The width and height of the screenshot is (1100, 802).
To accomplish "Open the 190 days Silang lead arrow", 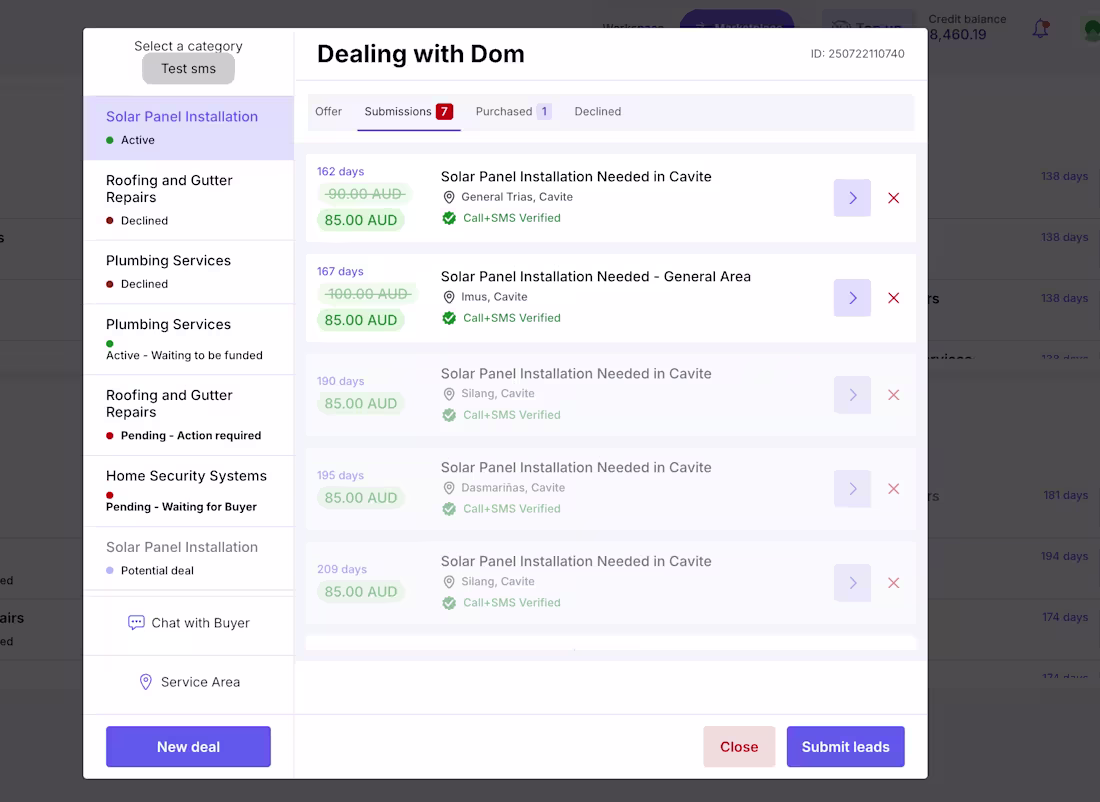I will 852,395.
